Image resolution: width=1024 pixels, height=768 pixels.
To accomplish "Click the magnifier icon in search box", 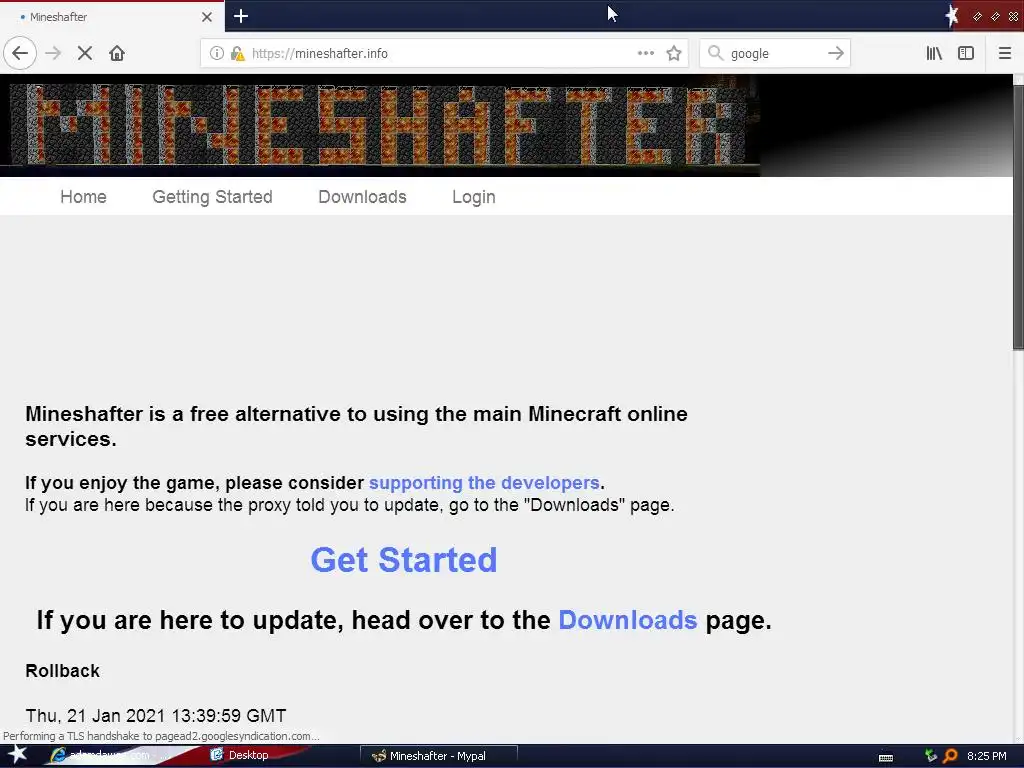I will (x=716, y=53).
